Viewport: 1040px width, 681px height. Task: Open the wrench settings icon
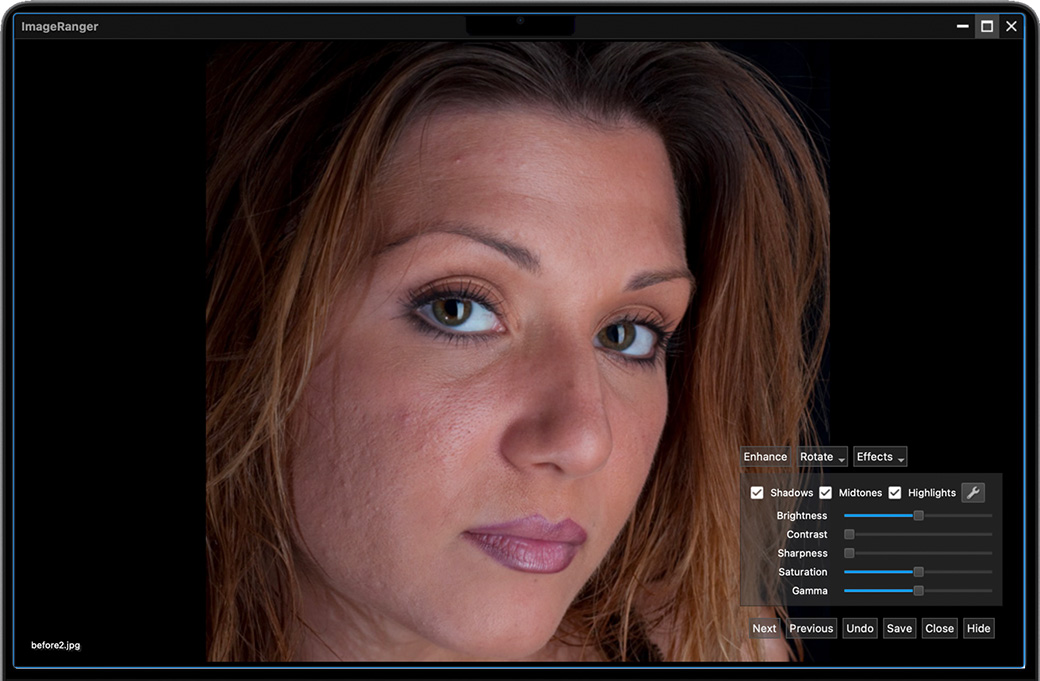[x=972, y=492]
